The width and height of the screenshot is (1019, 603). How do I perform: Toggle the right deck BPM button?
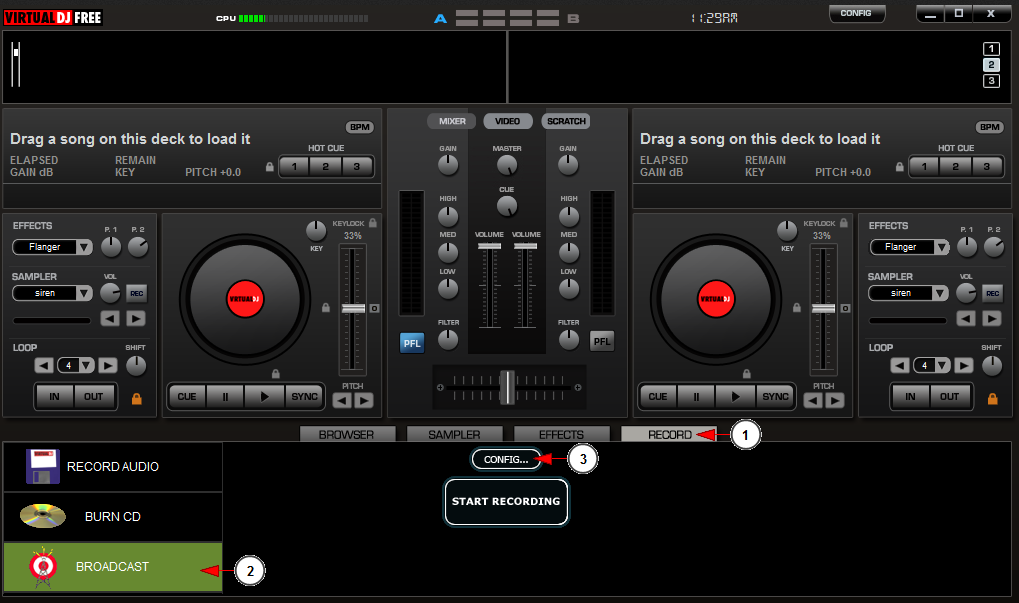[989, 127]
